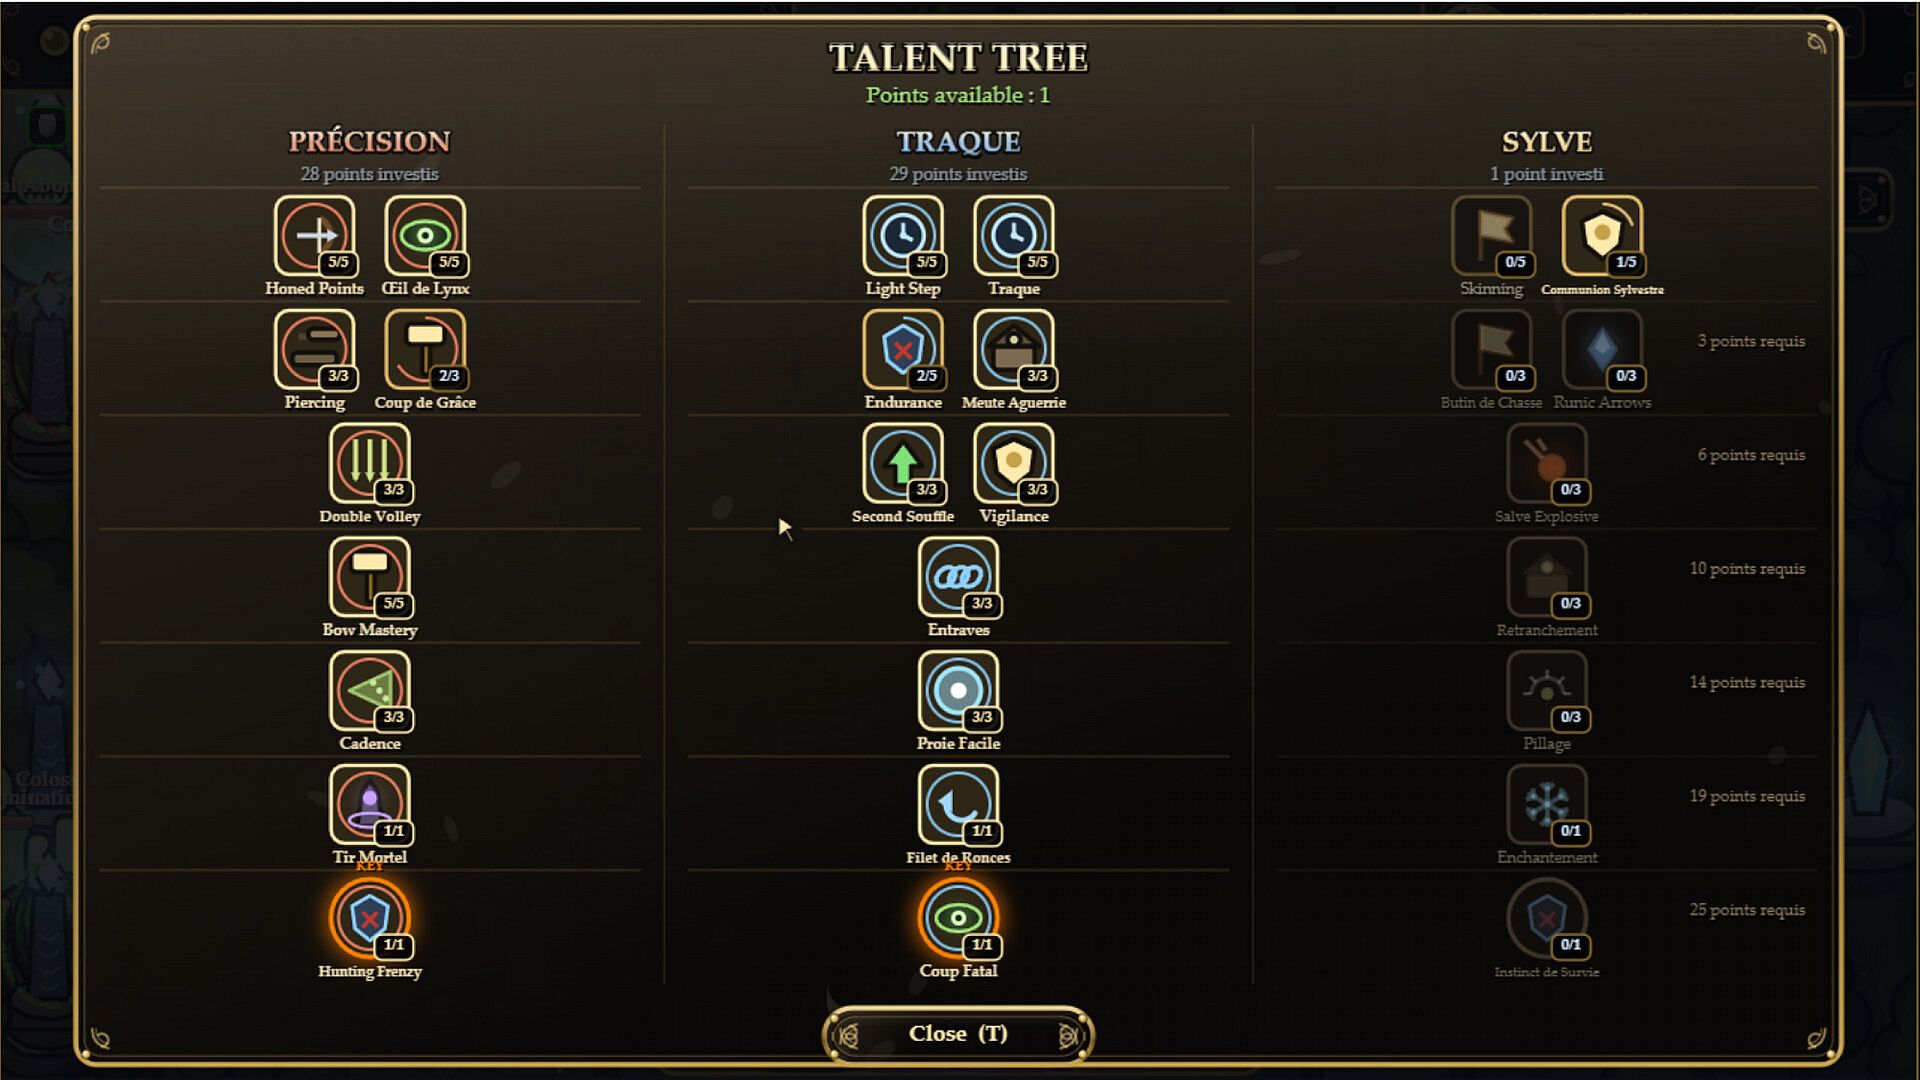Screen dimensions: 1920x1080
Task: Add a point to Communion Sylvestre
Action: (x=1602, y=236)
